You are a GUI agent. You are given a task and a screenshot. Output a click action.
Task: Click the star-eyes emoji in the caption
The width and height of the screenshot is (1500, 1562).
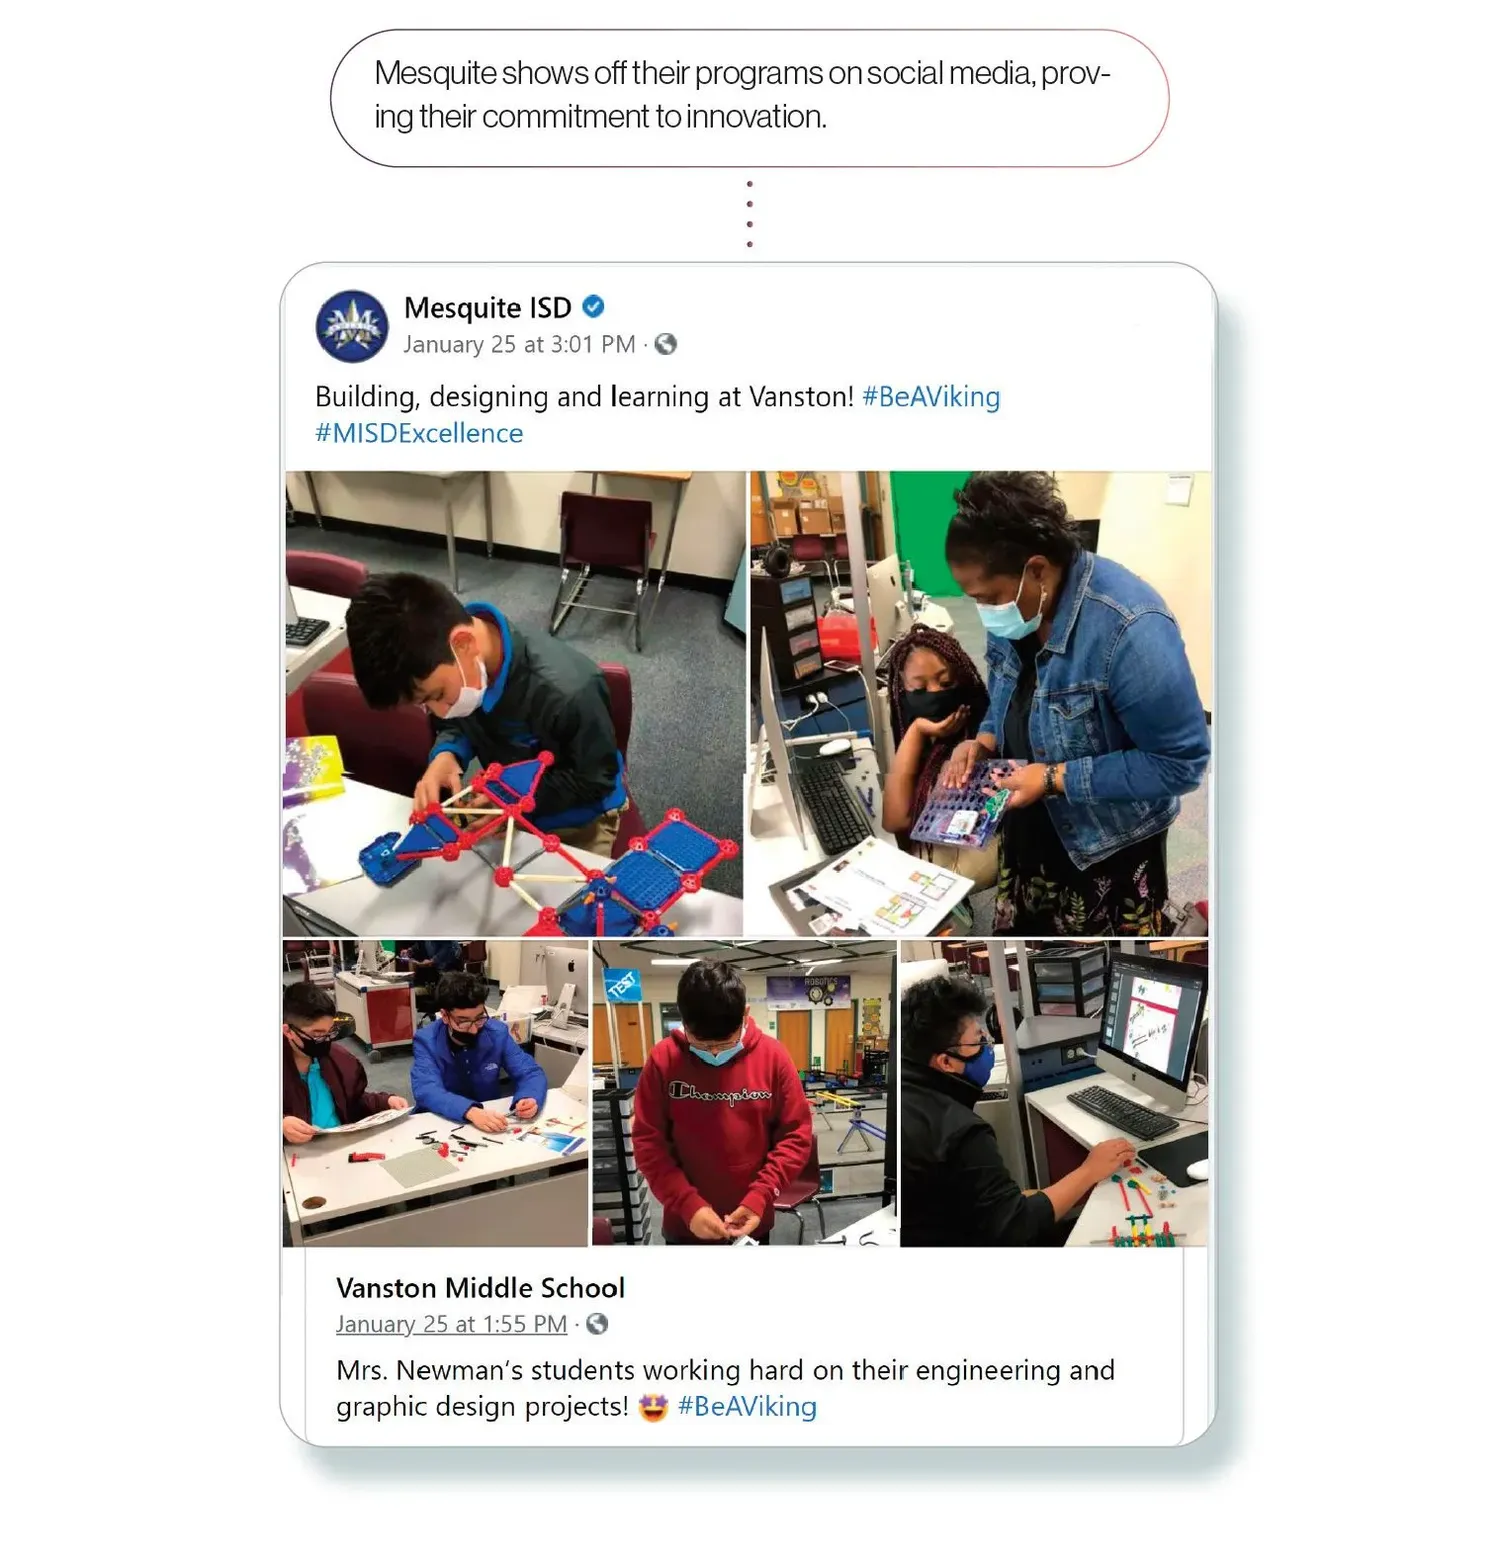653,1407
